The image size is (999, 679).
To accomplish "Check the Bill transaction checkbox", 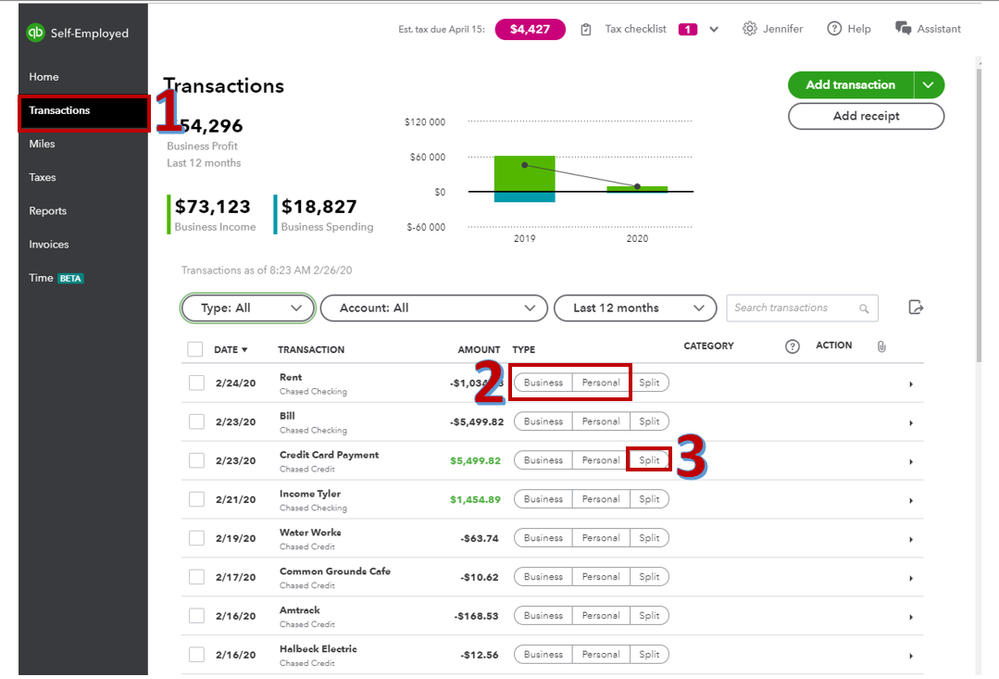I will coord(196,422).
